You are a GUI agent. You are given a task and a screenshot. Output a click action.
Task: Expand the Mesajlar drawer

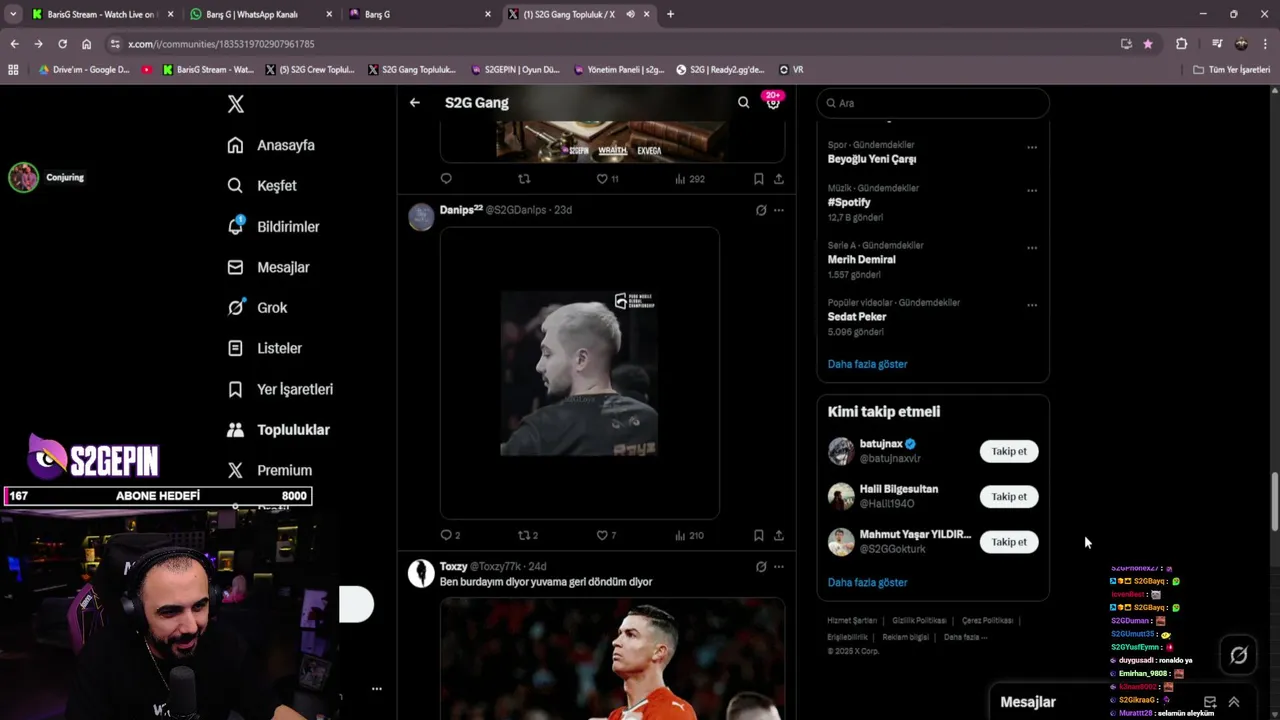tap(1234, 702)
